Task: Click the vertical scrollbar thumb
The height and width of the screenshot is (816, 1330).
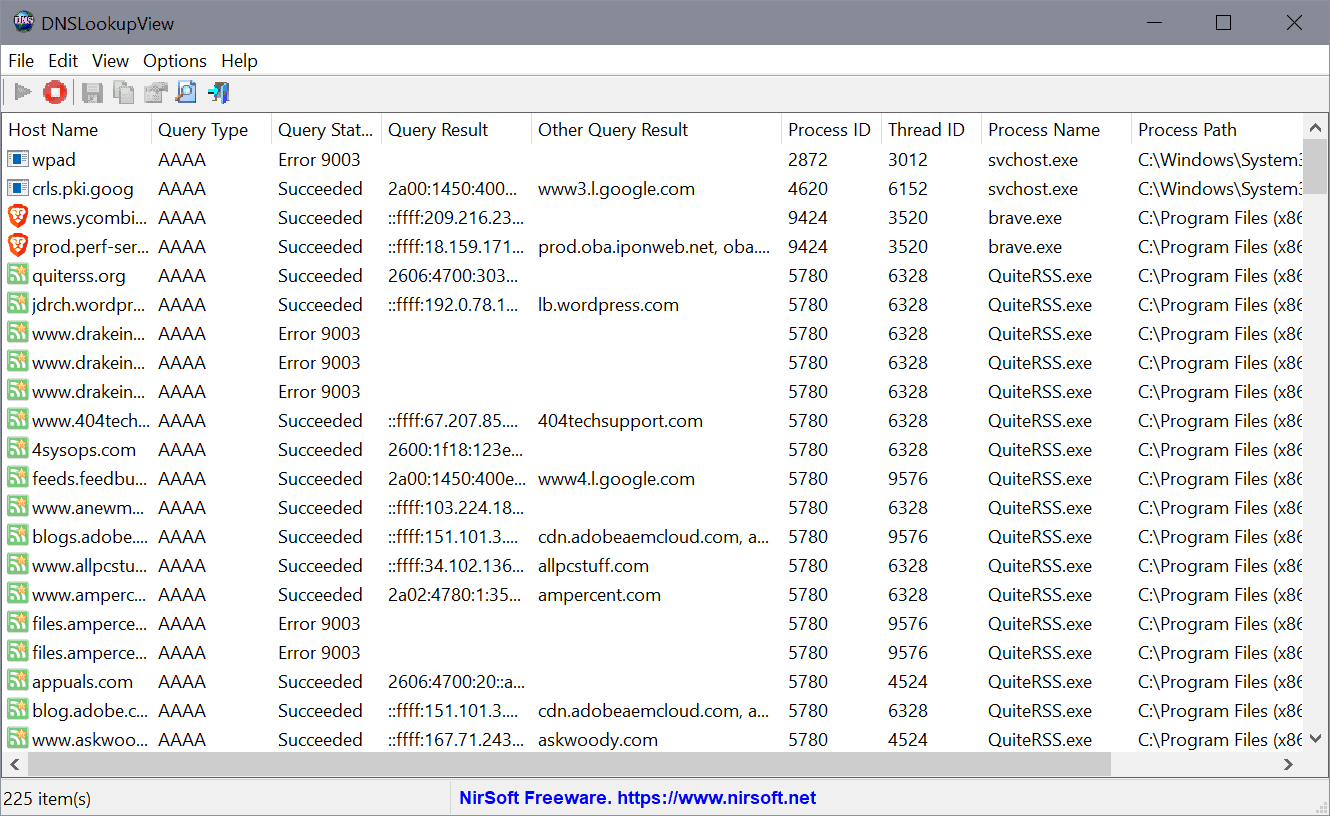Action: [1315, 166]
